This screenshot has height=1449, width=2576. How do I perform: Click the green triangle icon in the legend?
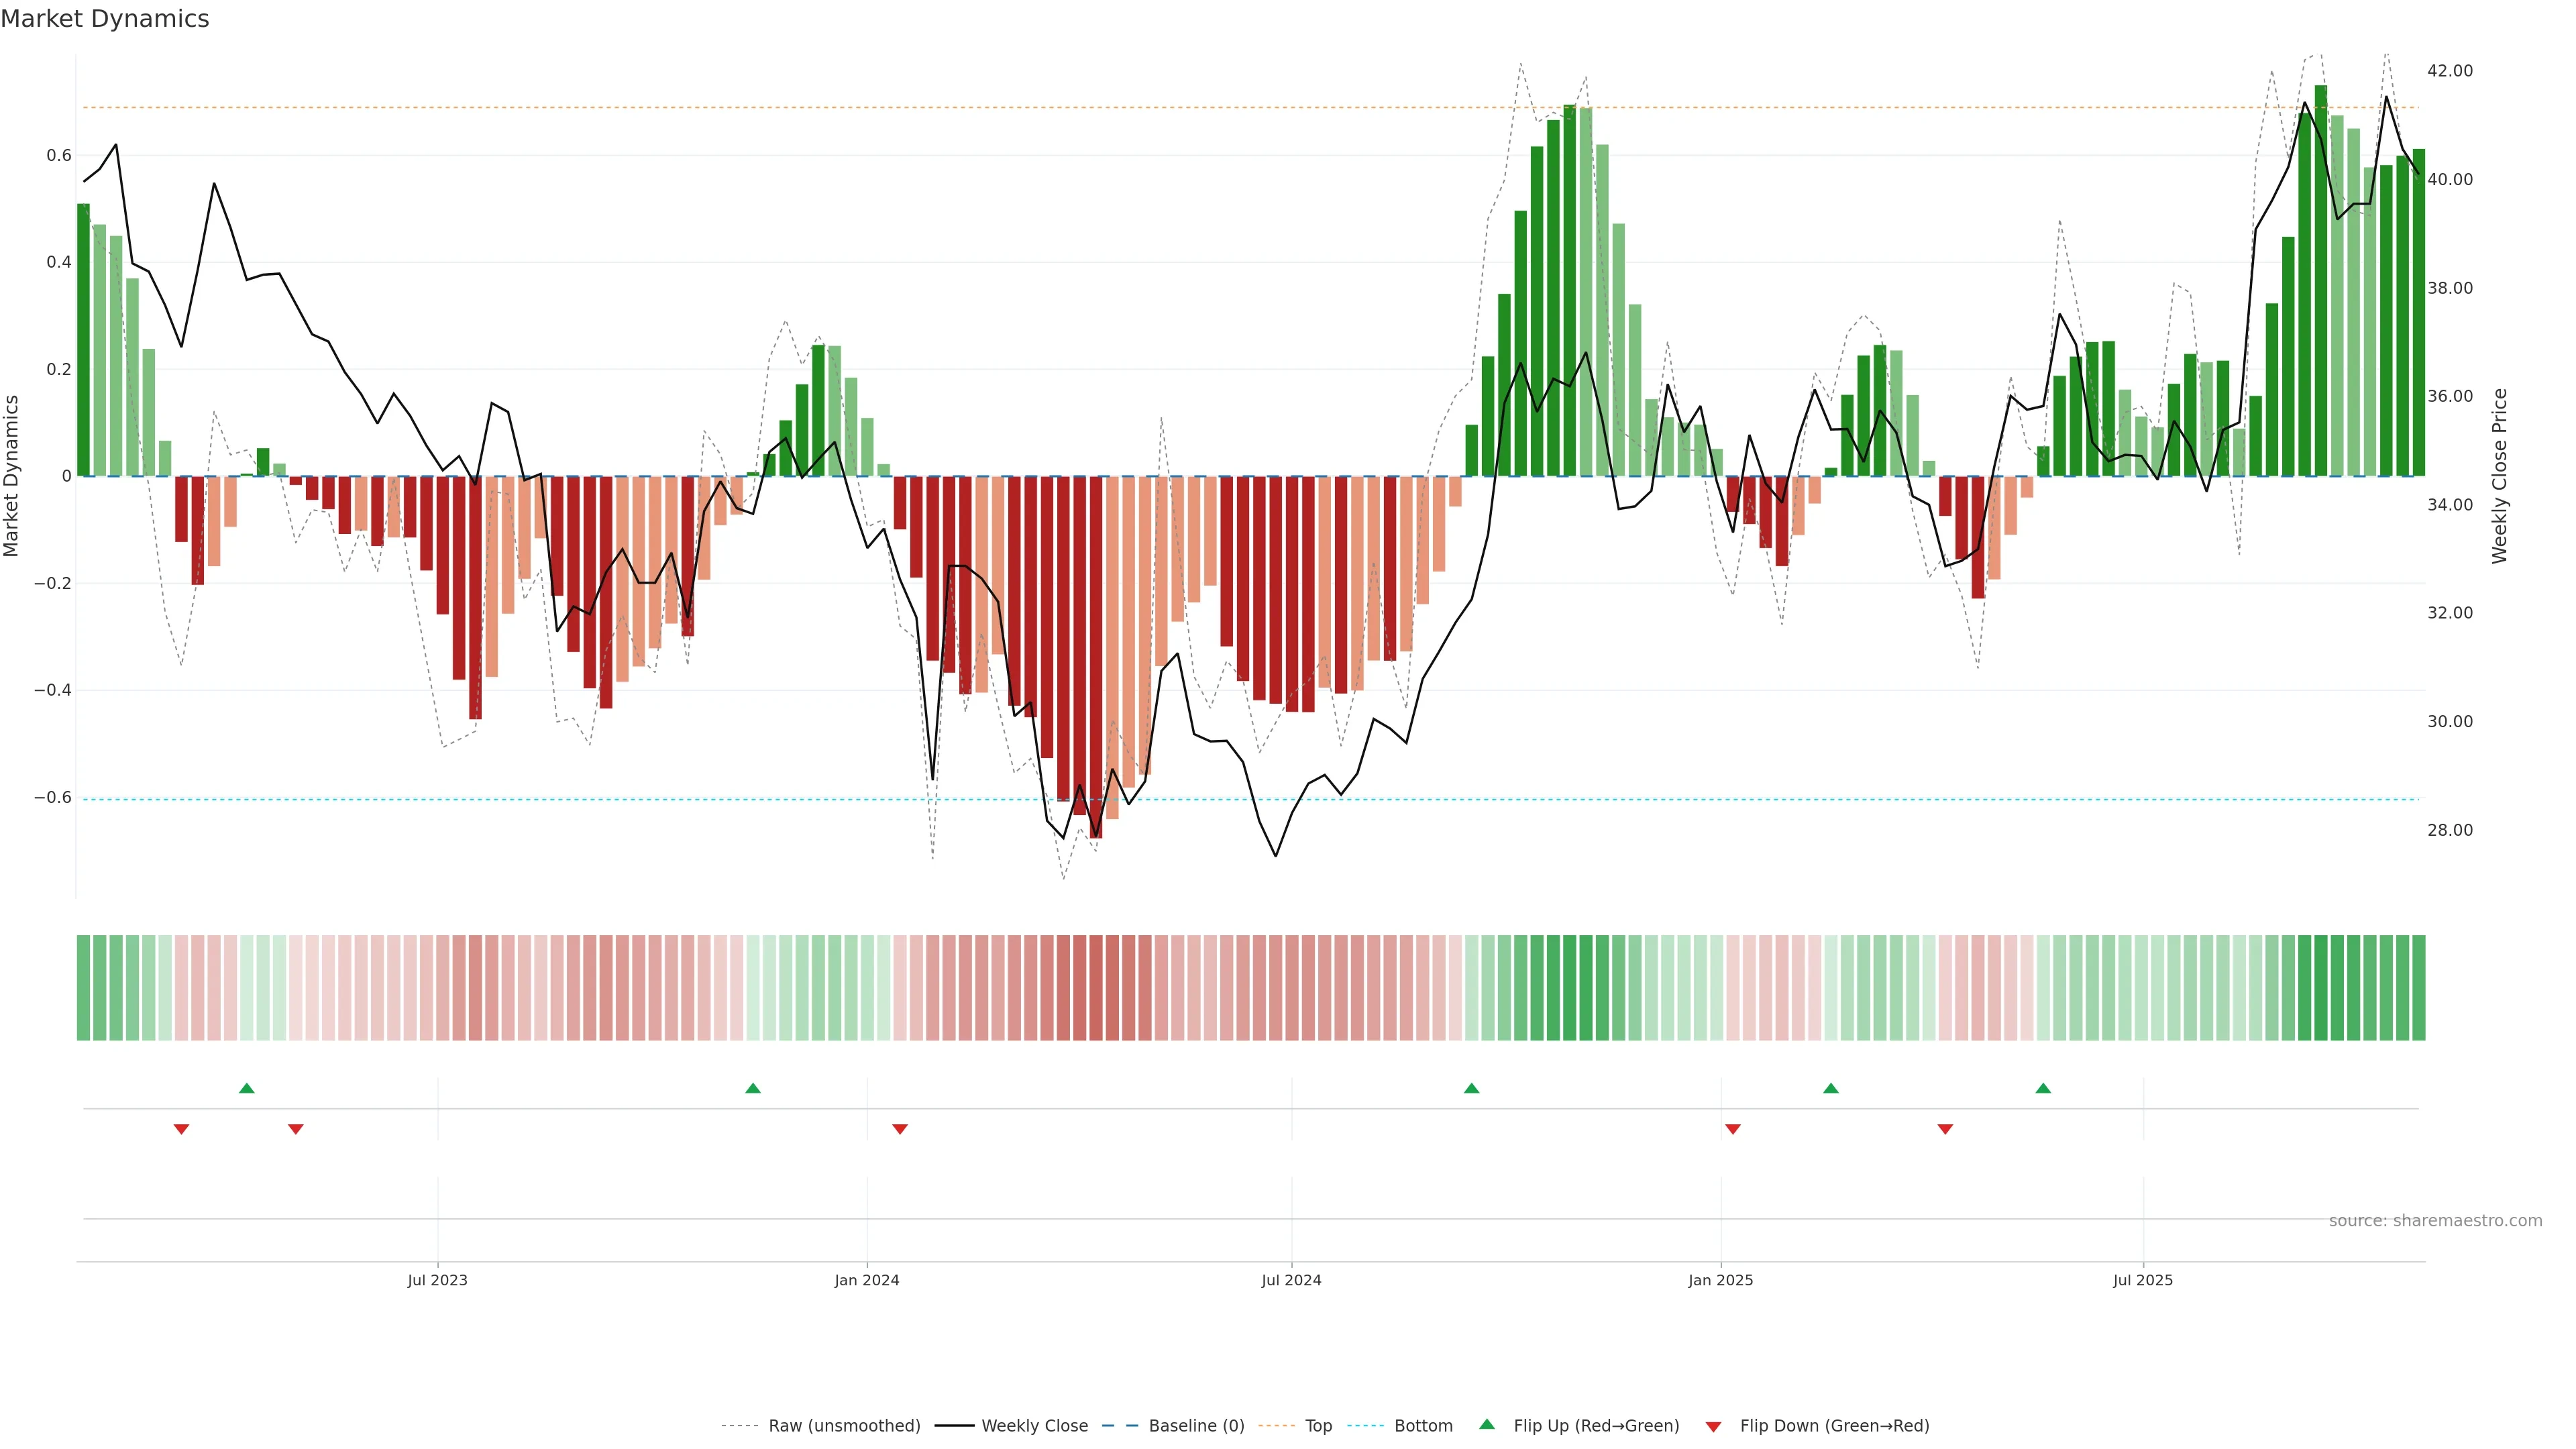1487,1425
